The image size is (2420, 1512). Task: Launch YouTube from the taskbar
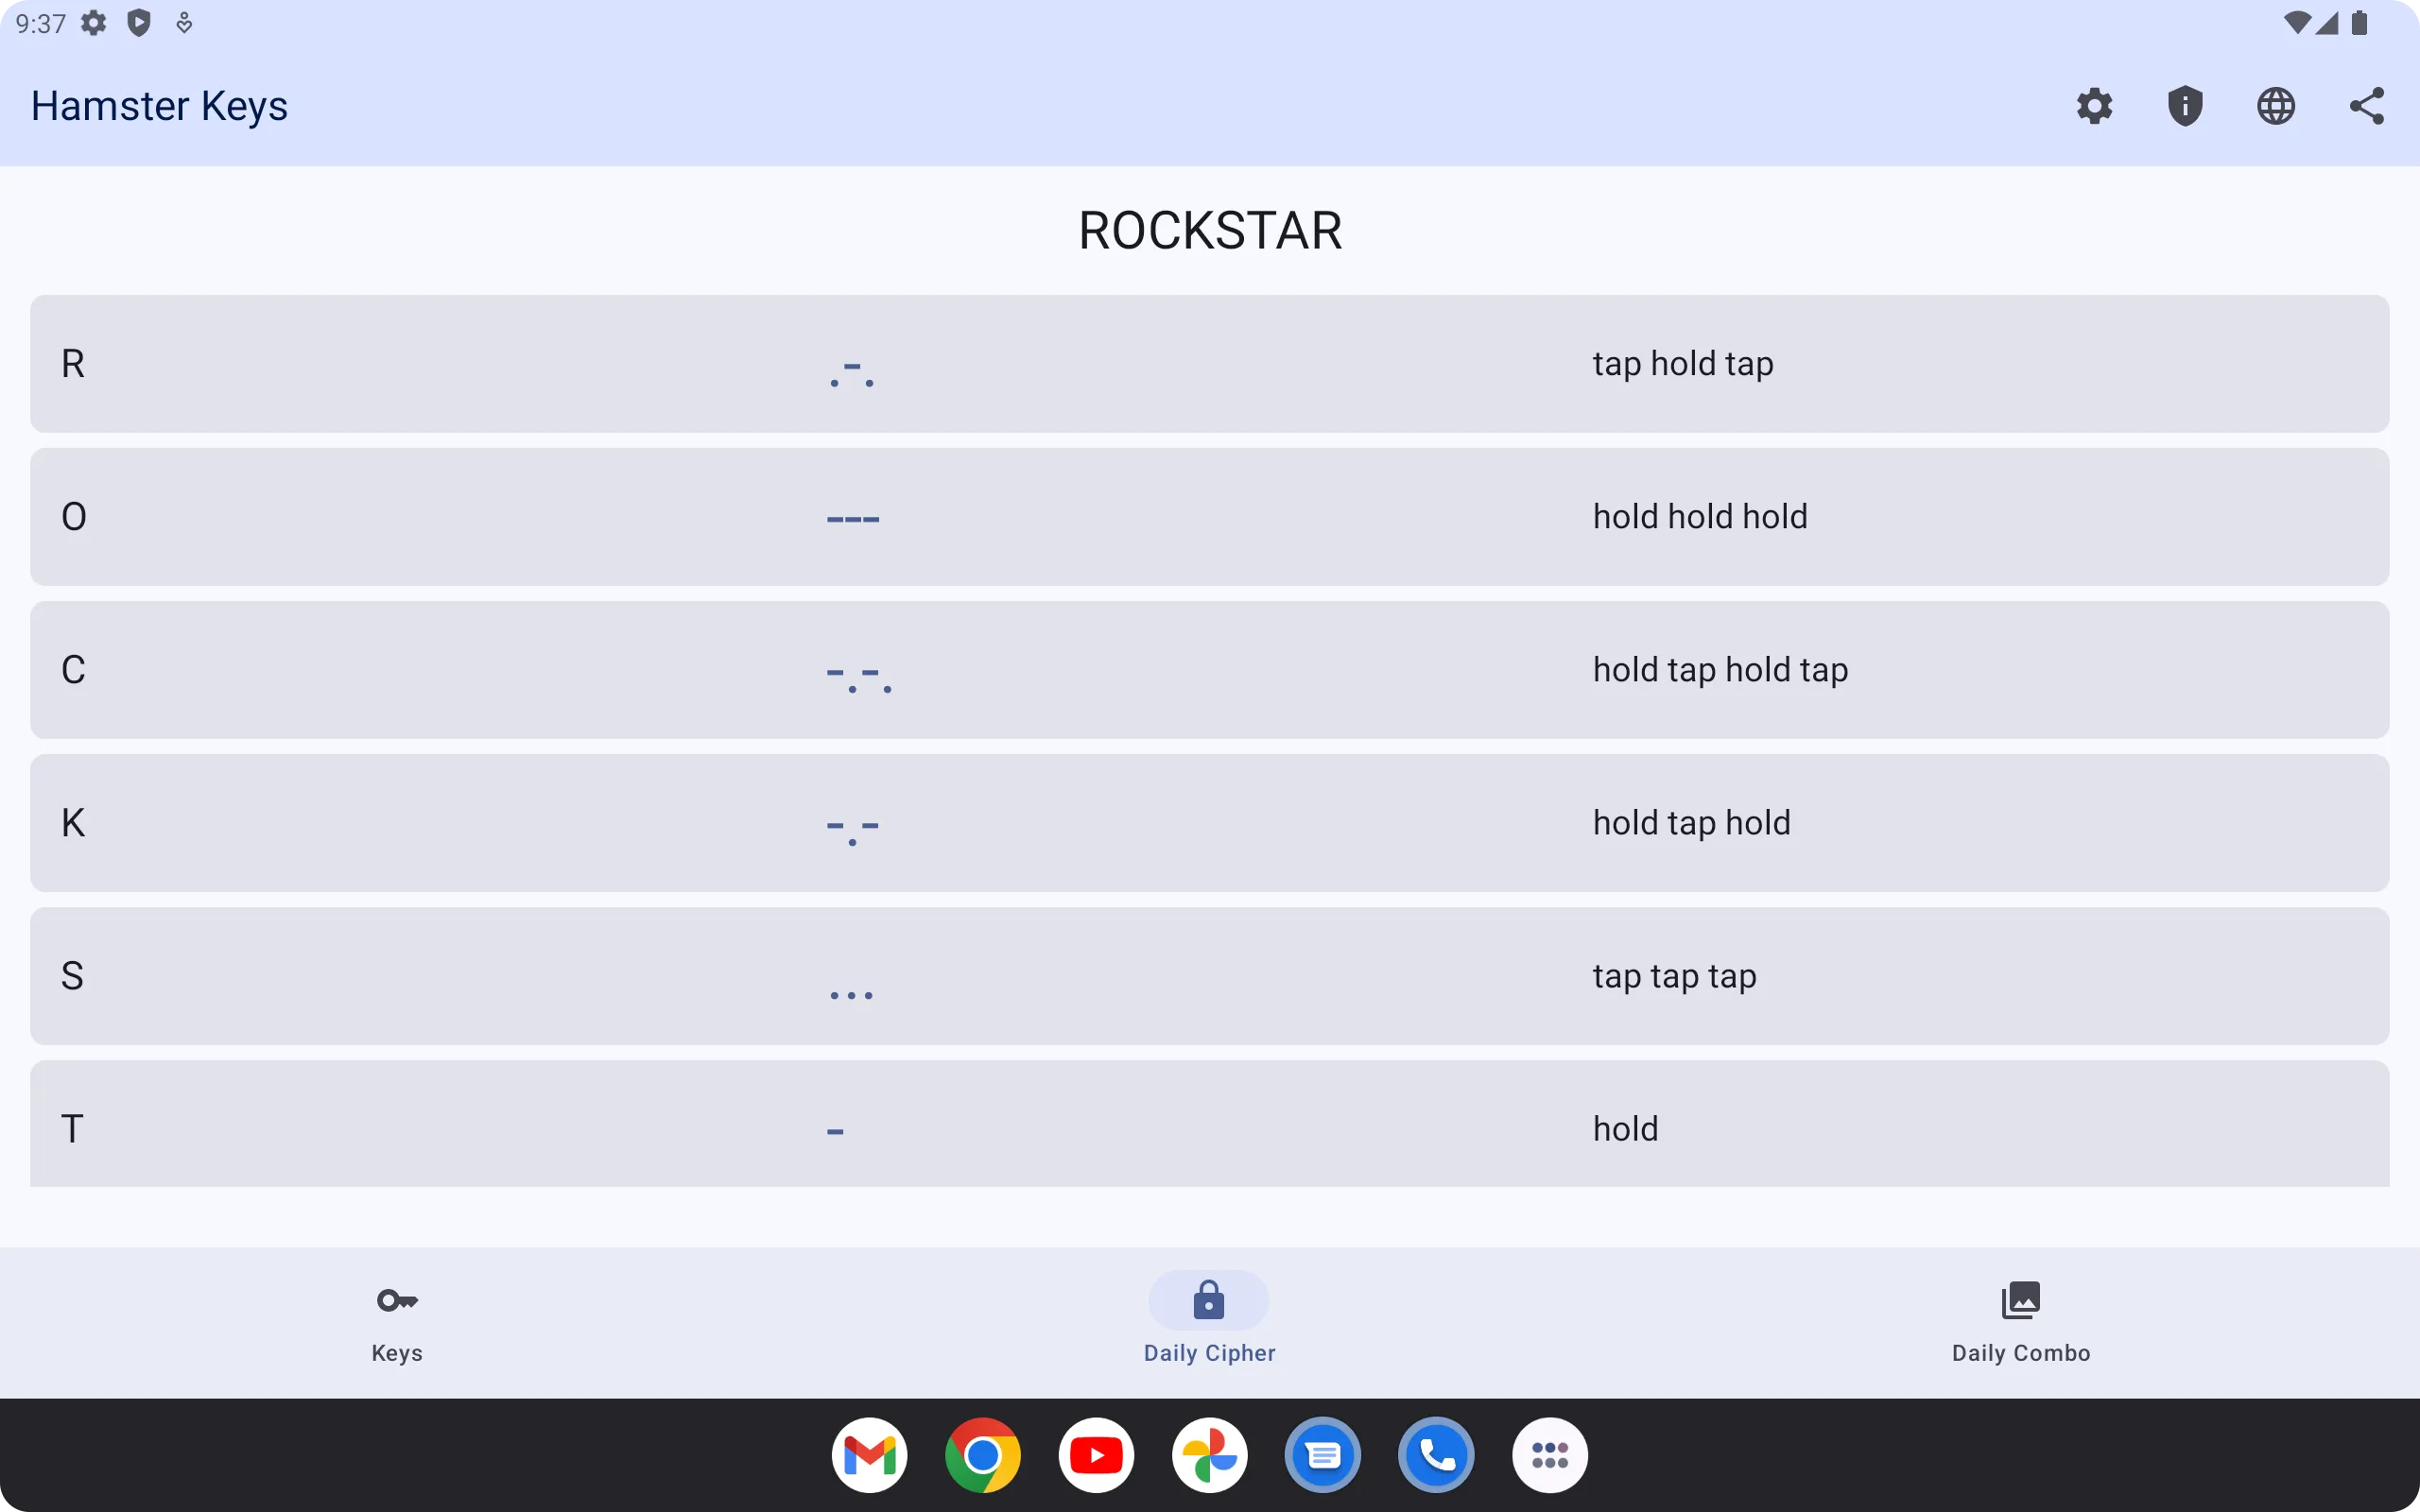click(x=1096, y=1455)
